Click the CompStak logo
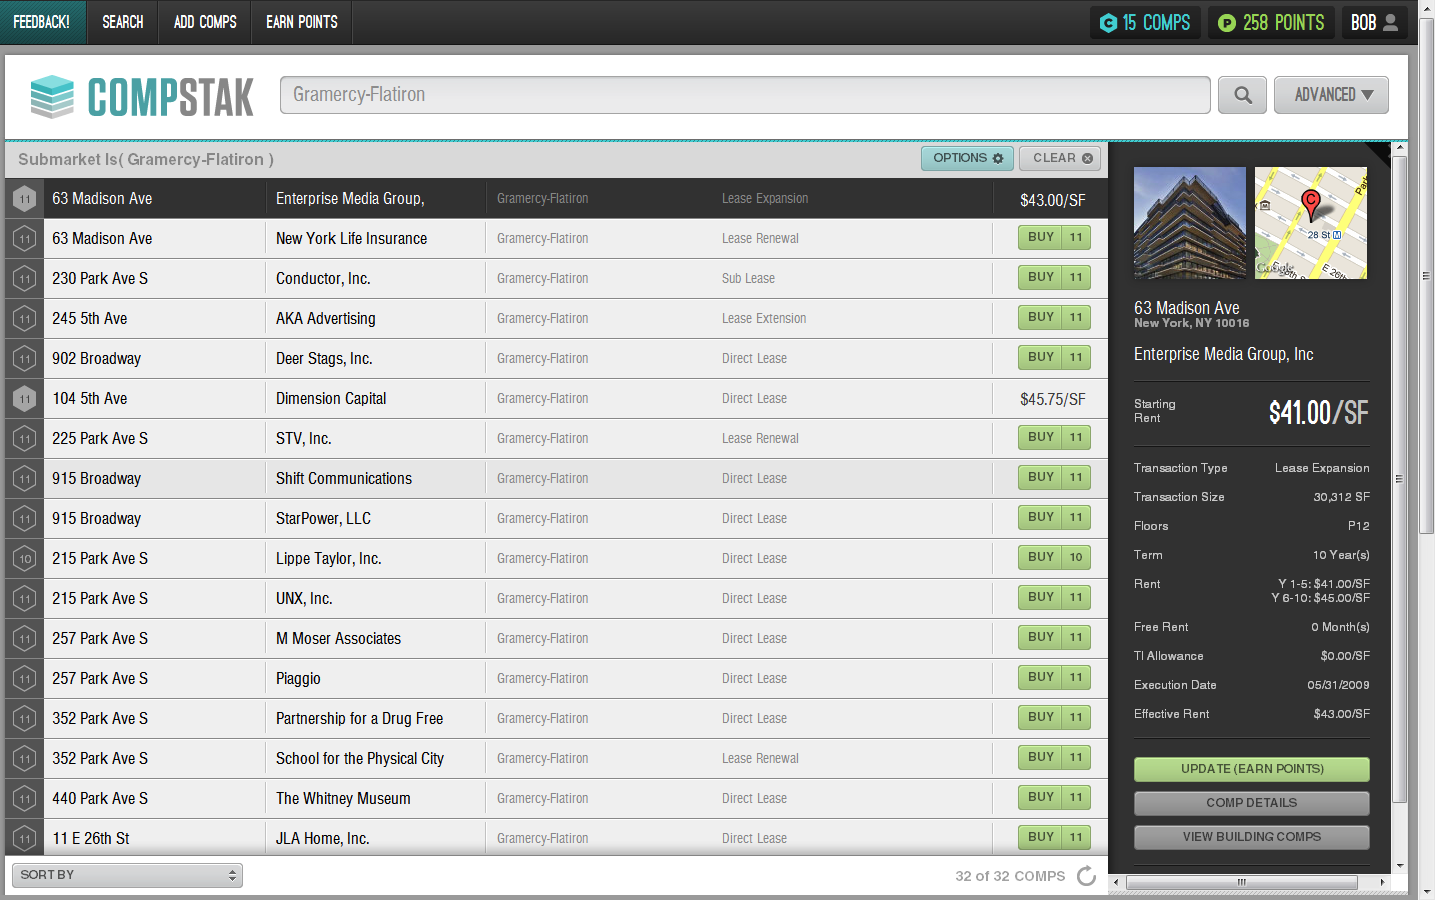The width and height of the screenshot is (1435, 900). coord(142,97)
